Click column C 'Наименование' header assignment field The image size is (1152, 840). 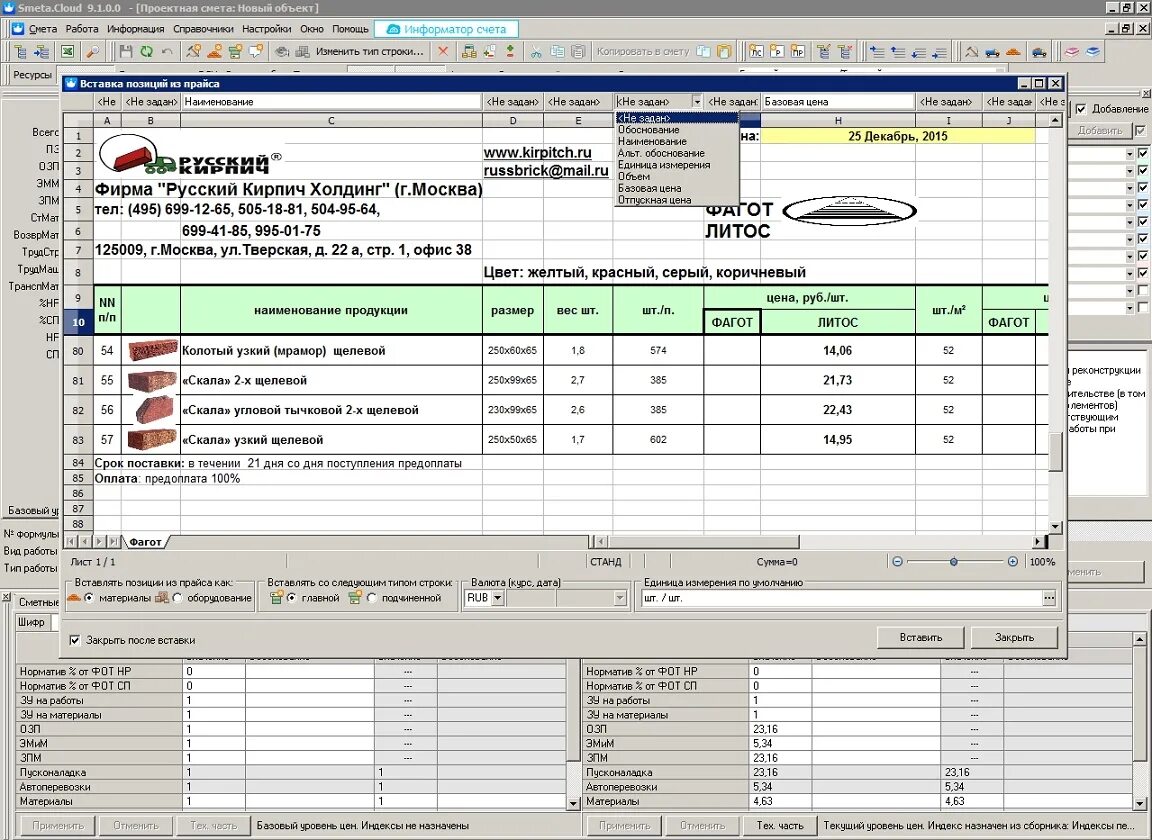pyautogui.click(x=331, y=101)
